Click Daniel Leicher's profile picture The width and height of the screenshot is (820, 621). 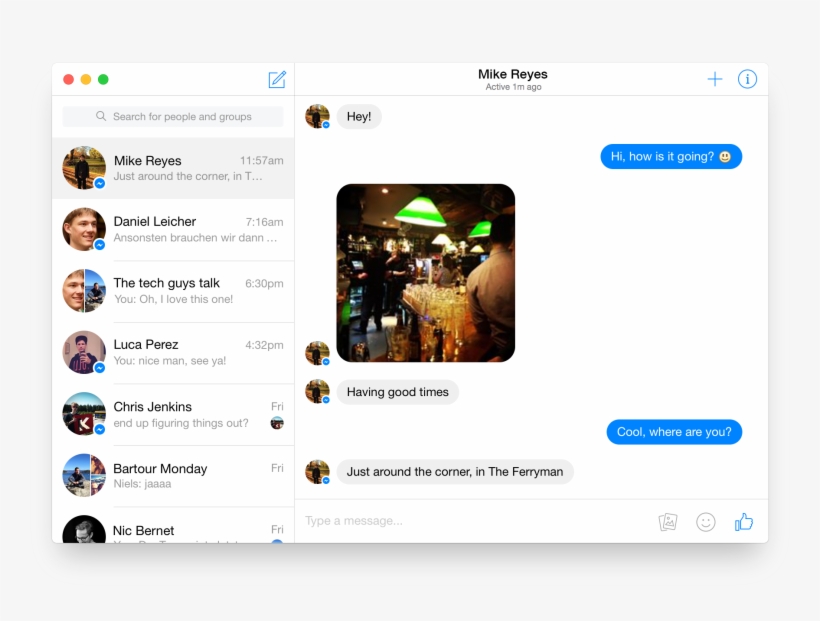click(84, 229)
